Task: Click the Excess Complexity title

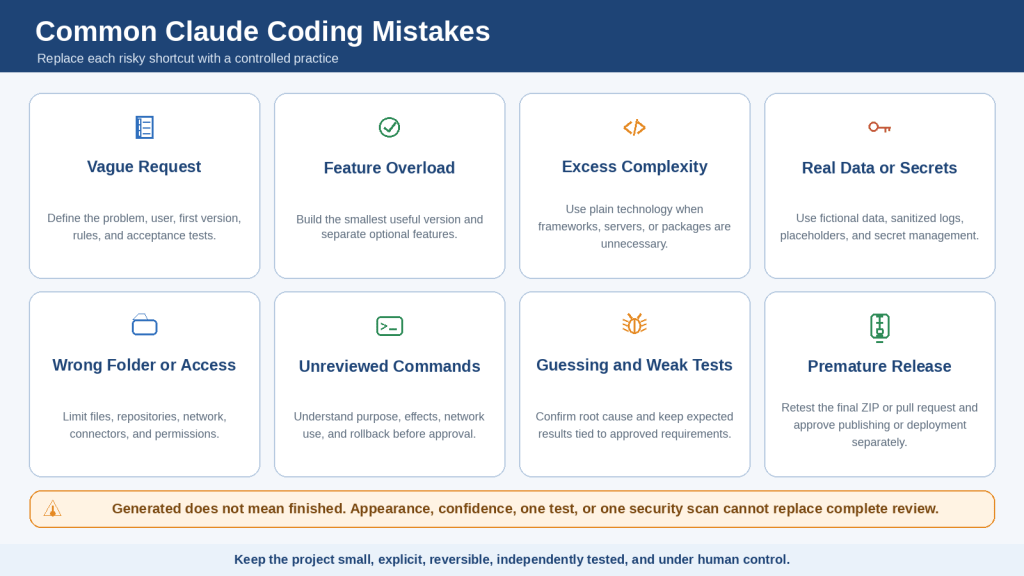Action: point(634,167)
